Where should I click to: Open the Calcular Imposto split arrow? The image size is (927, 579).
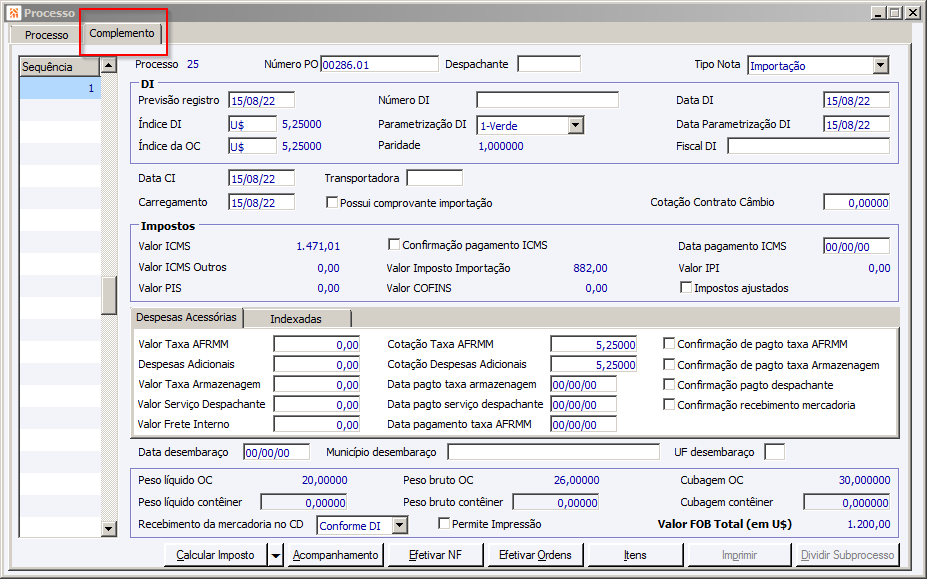click(275, 555)
